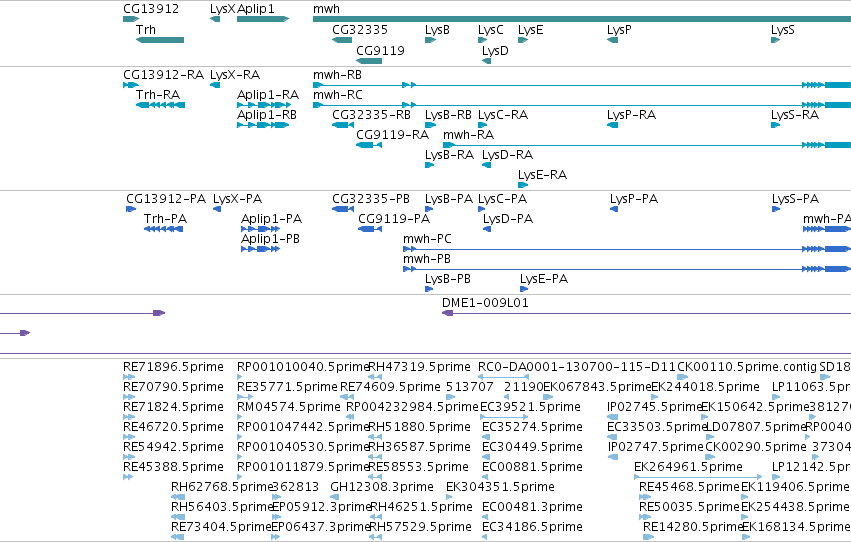Select the CG9119-RA transcript

click(369, 145)
